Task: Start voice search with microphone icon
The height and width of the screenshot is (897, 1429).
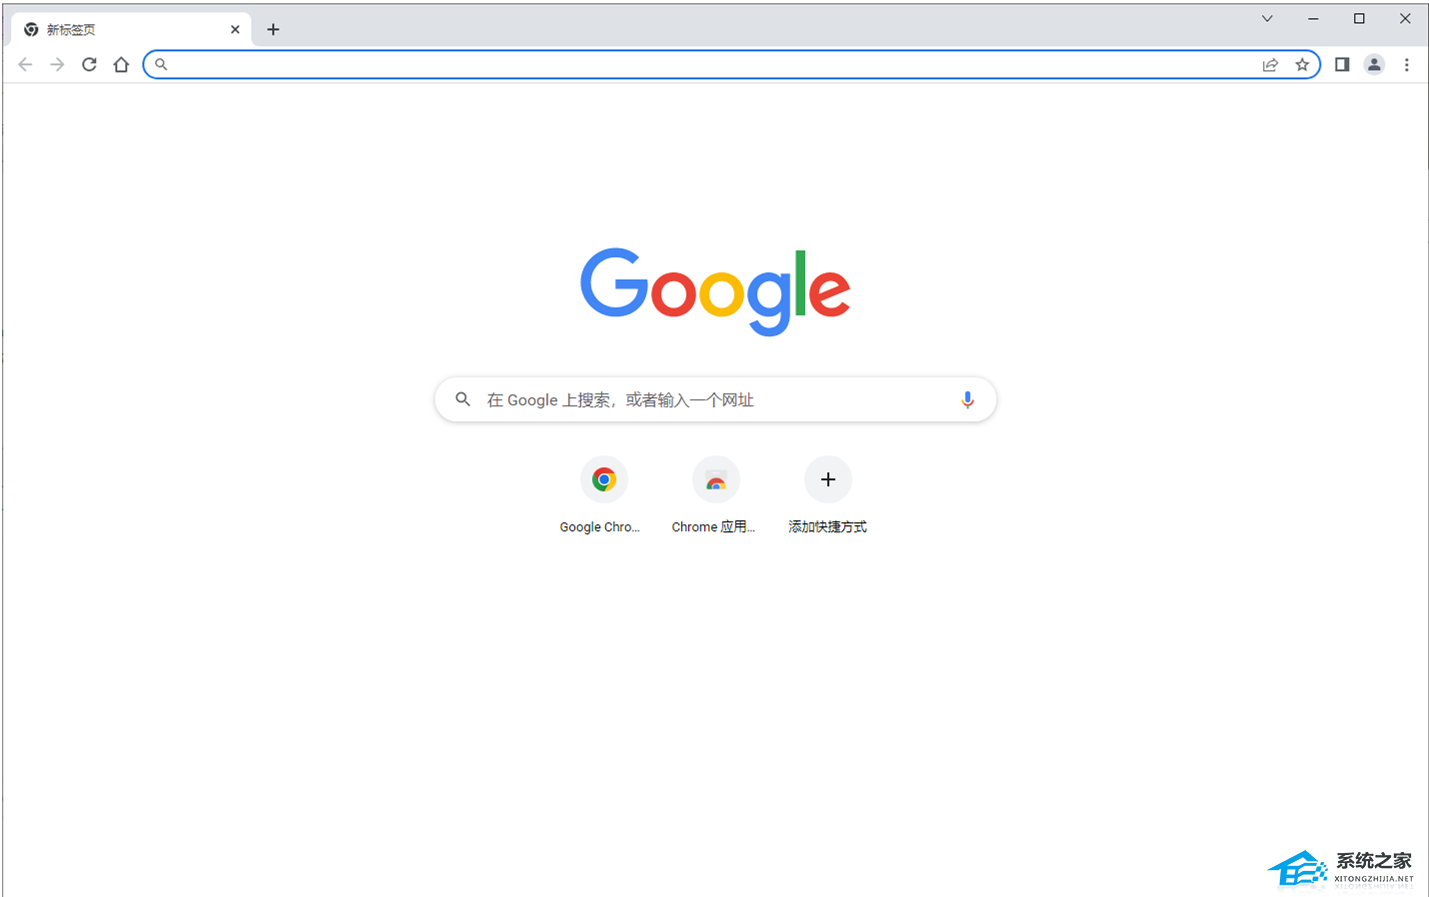Action: 967,400
